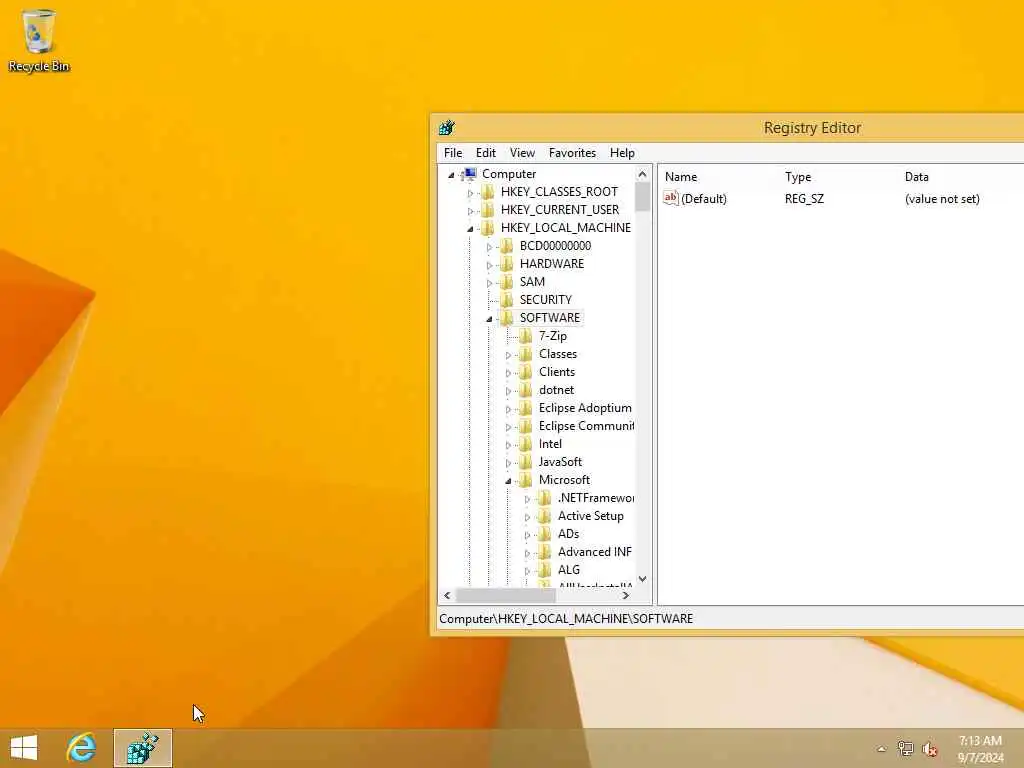Click the (Default) string value icon
1024x768 pixels.
coord(671,198)
